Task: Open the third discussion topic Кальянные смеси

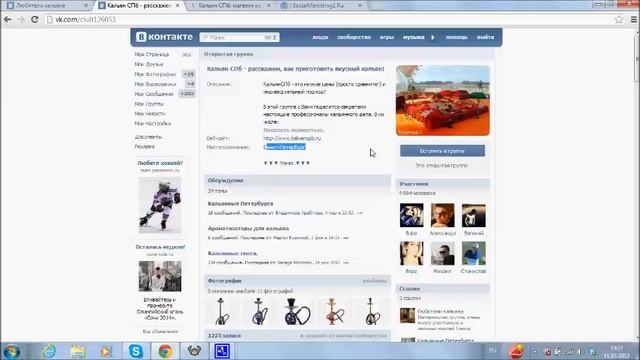Action: click(x=232, y=253)
